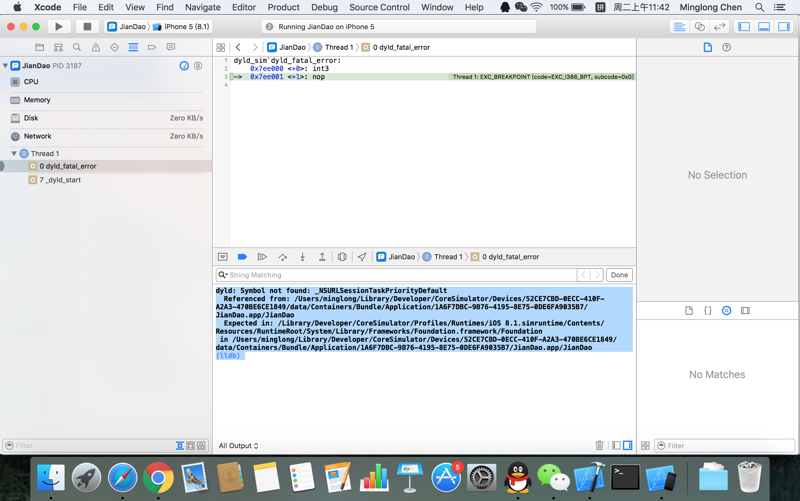Screen dimensions: 800x501
Task: Select the 0 dyld_fatal_error stack frame
Action: [x=106, y=166]
